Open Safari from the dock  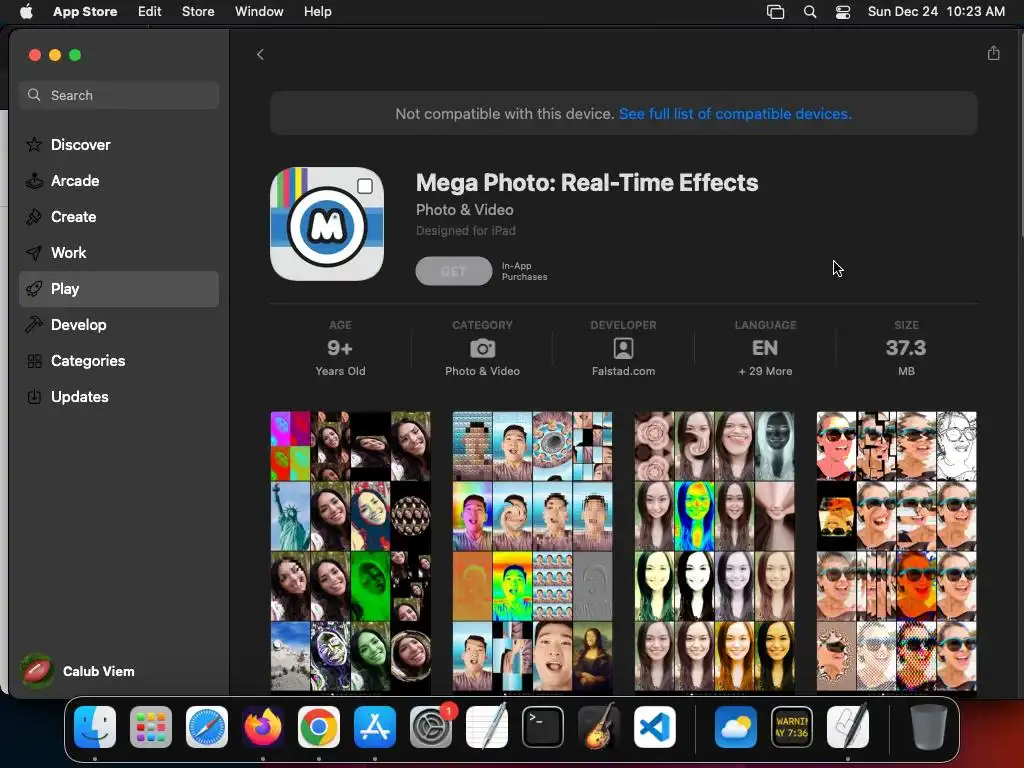pos(207,727)
